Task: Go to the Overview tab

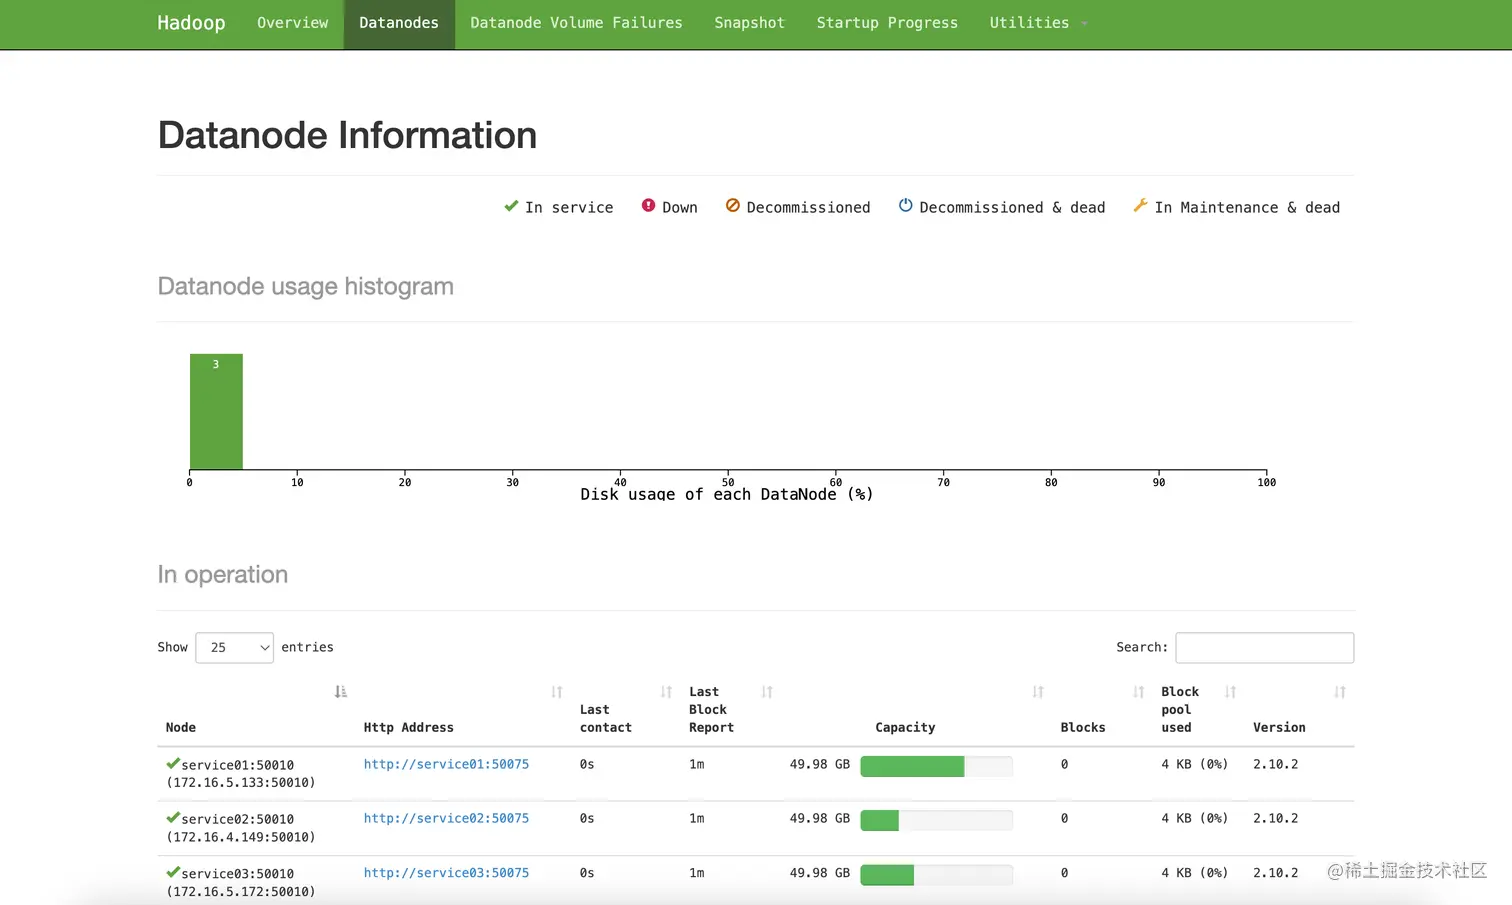Action: tap(292, 23)
